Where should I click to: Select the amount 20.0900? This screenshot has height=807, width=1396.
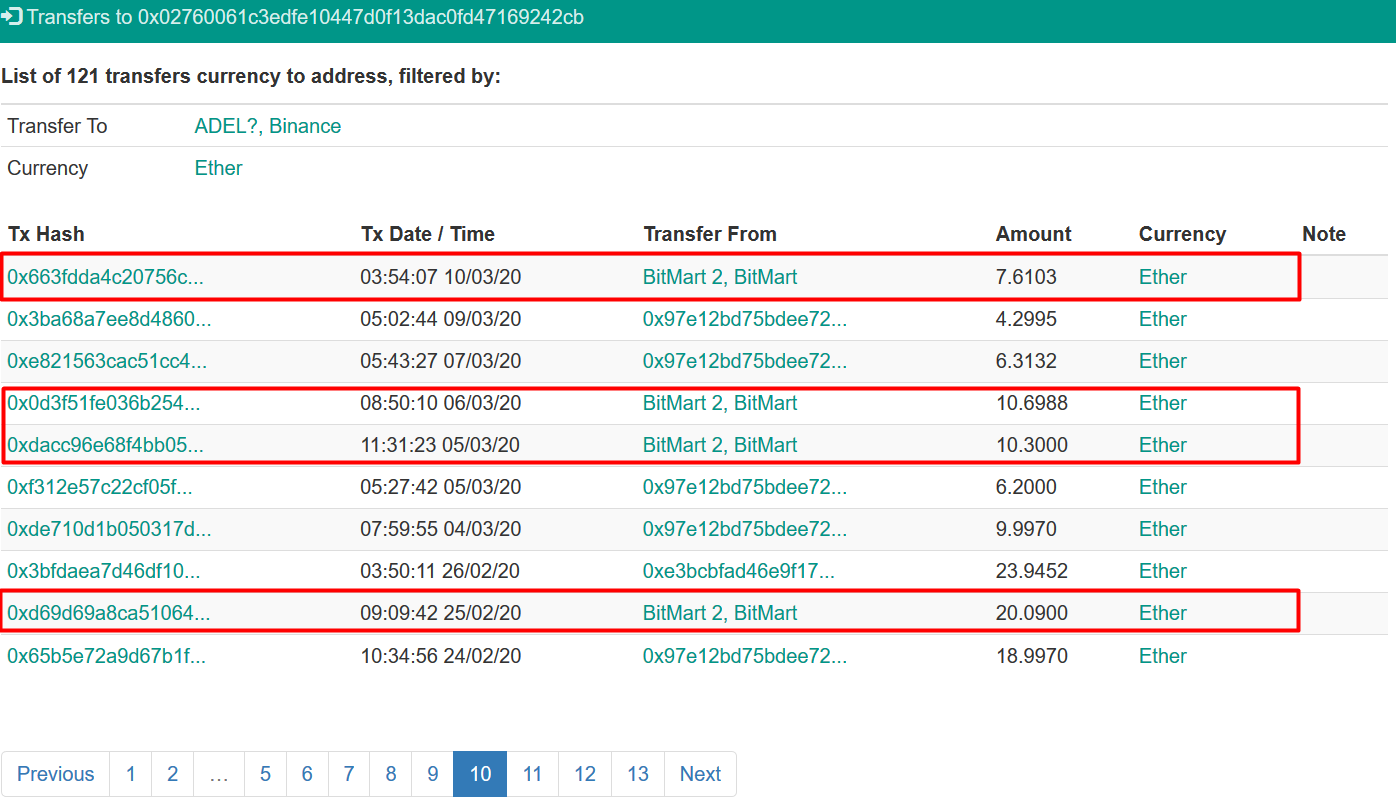tap(1032, 613)
